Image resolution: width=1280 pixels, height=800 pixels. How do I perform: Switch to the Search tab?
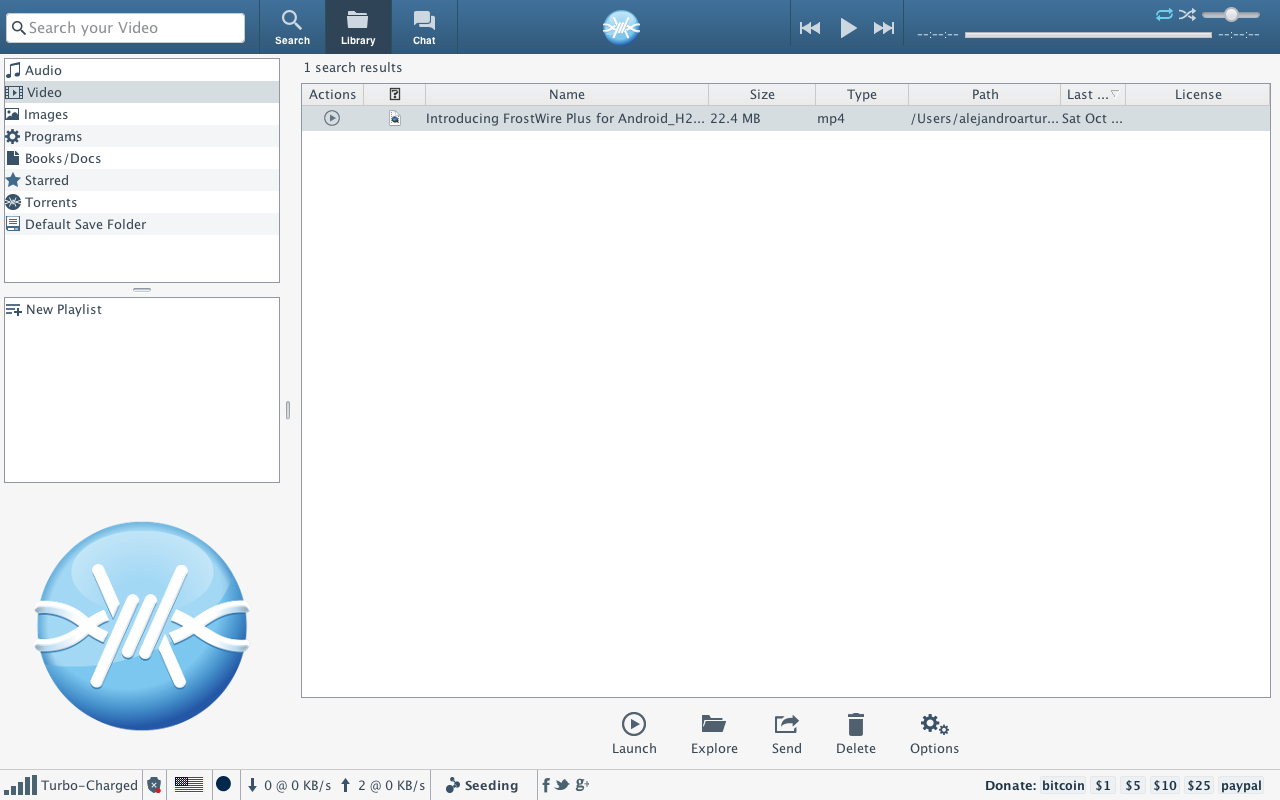click(x=292, y=27)
